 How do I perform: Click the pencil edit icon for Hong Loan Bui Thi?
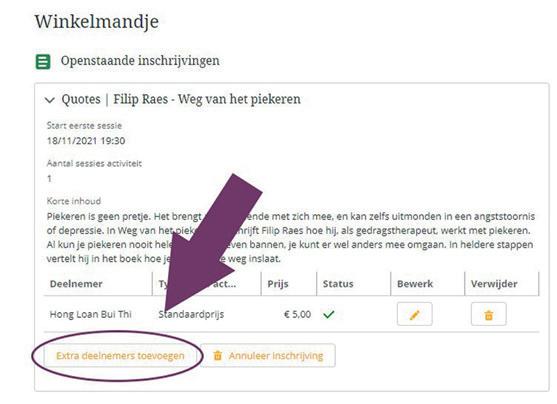(x=414, y=314)
